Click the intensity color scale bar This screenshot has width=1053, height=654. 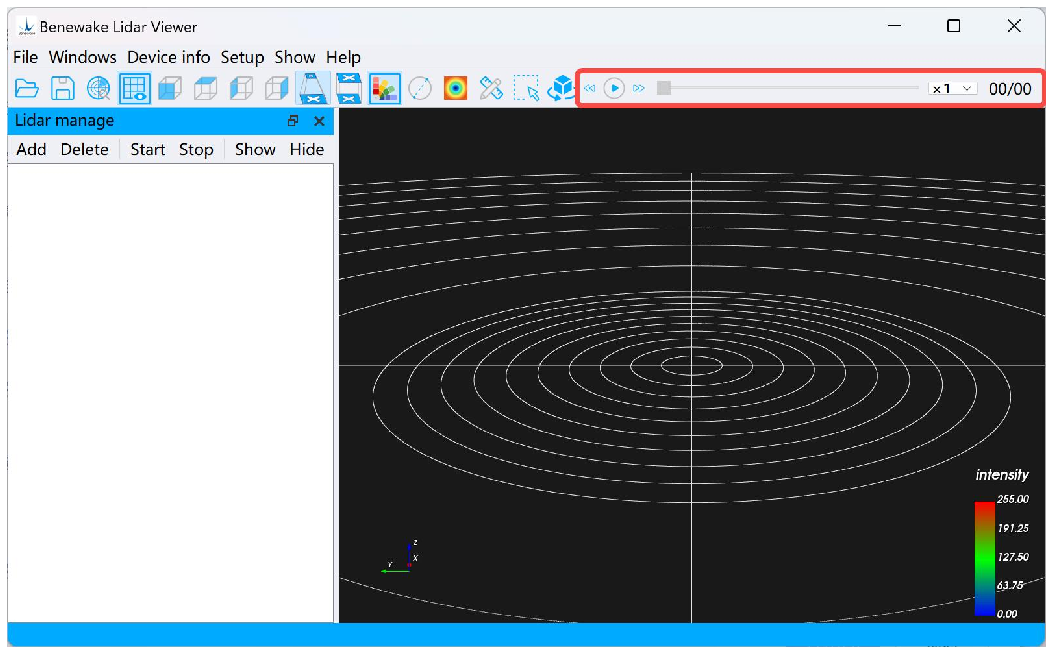(x=984, y=558)
